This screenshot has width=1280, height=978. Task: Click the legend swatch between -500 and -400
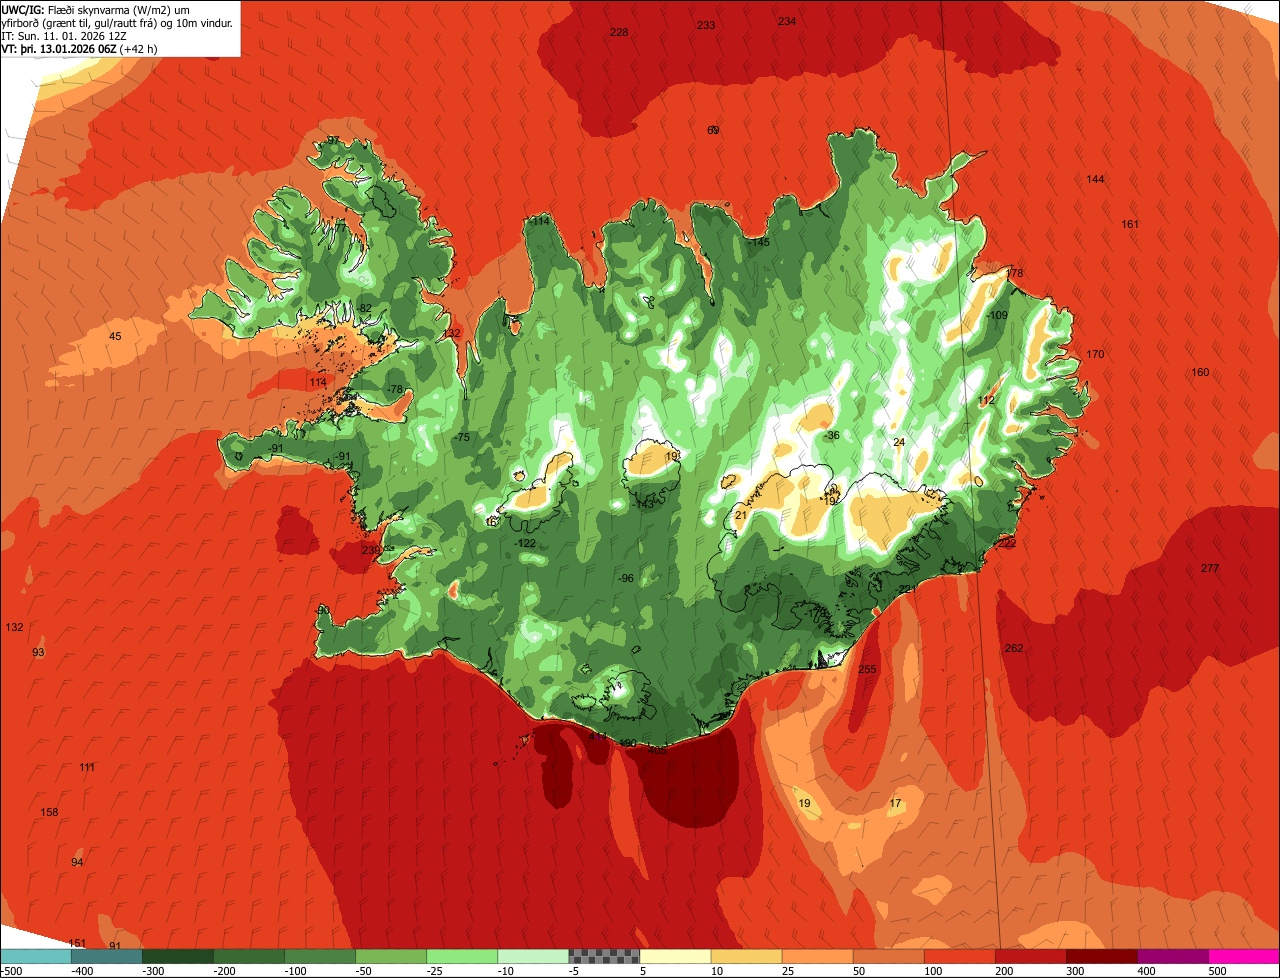tap(36, 957)
